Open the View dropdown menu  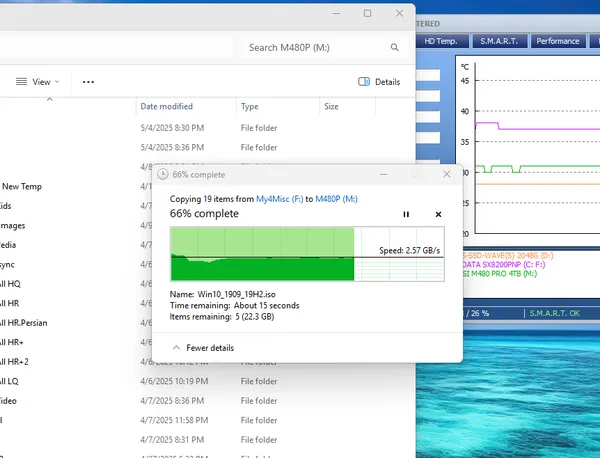click(38, 82)
